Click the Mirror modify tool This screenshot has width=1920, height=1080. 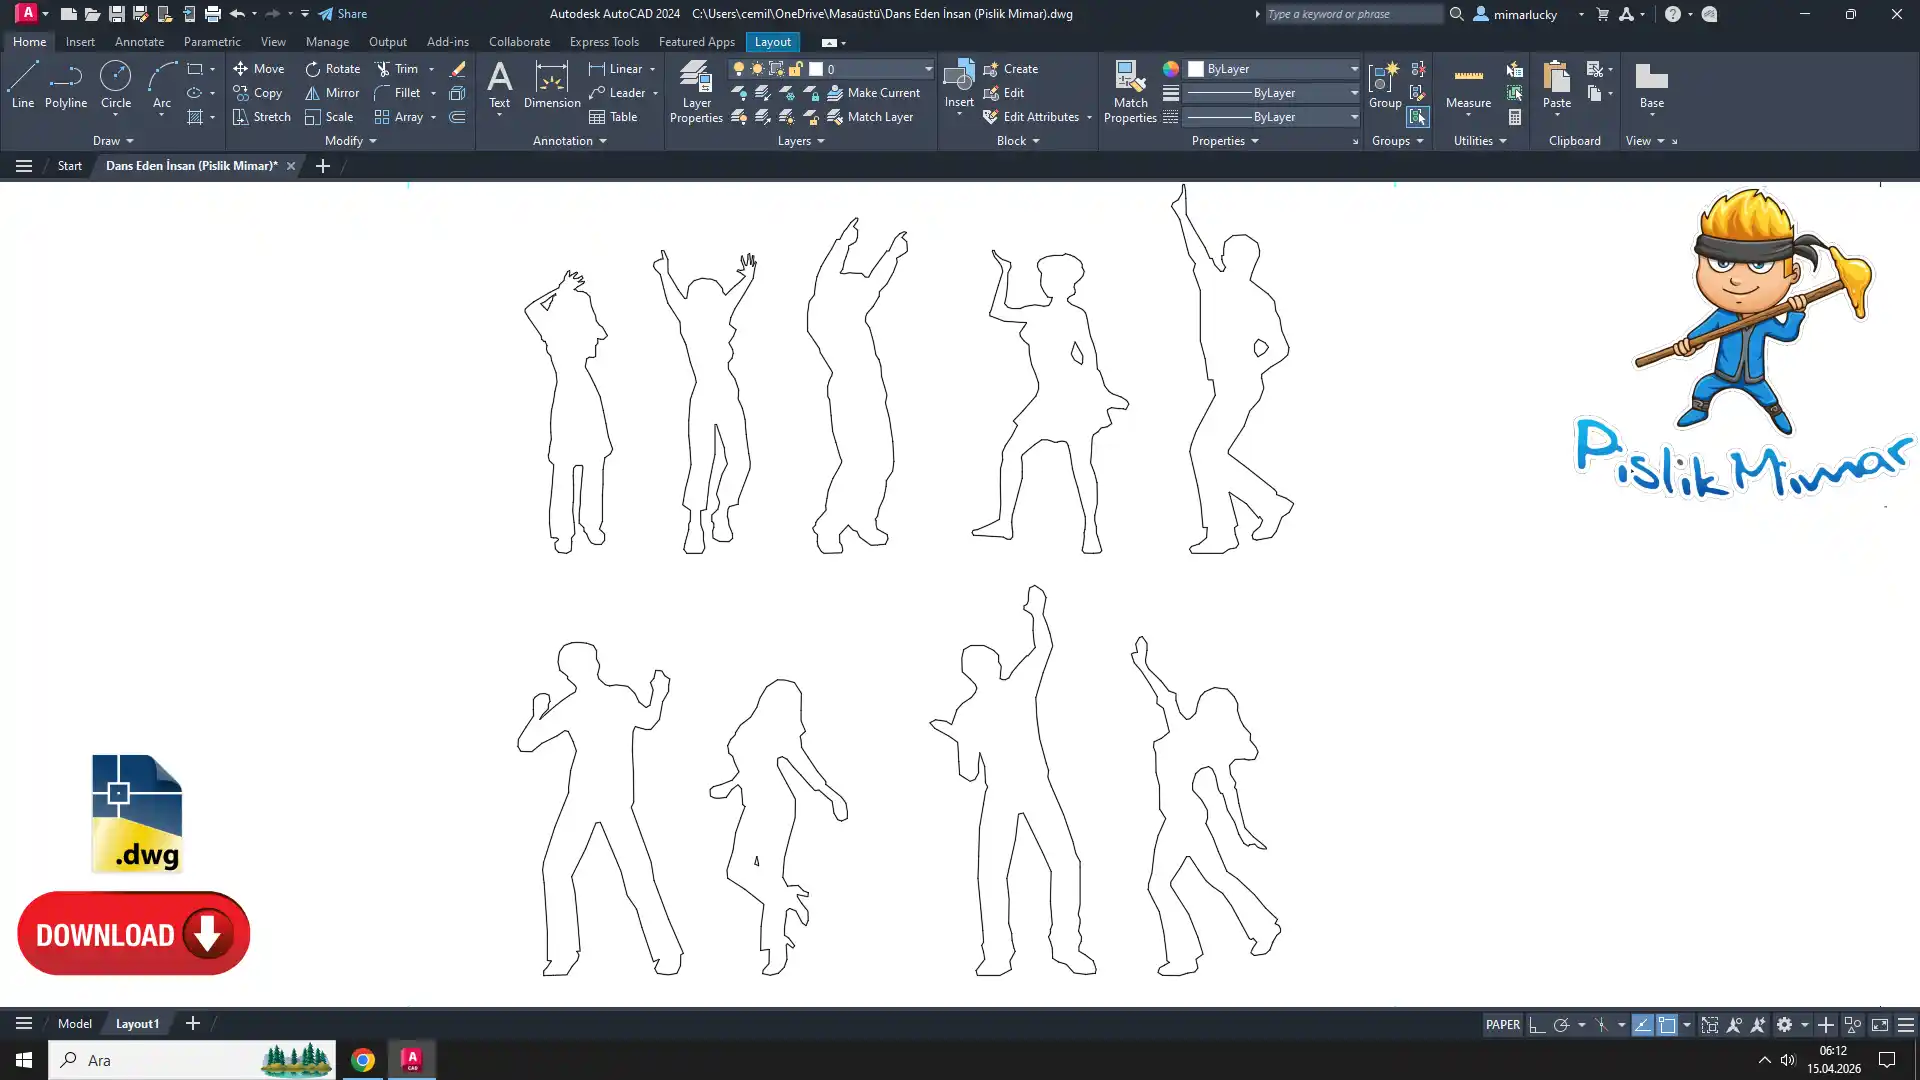pos(332,93)
